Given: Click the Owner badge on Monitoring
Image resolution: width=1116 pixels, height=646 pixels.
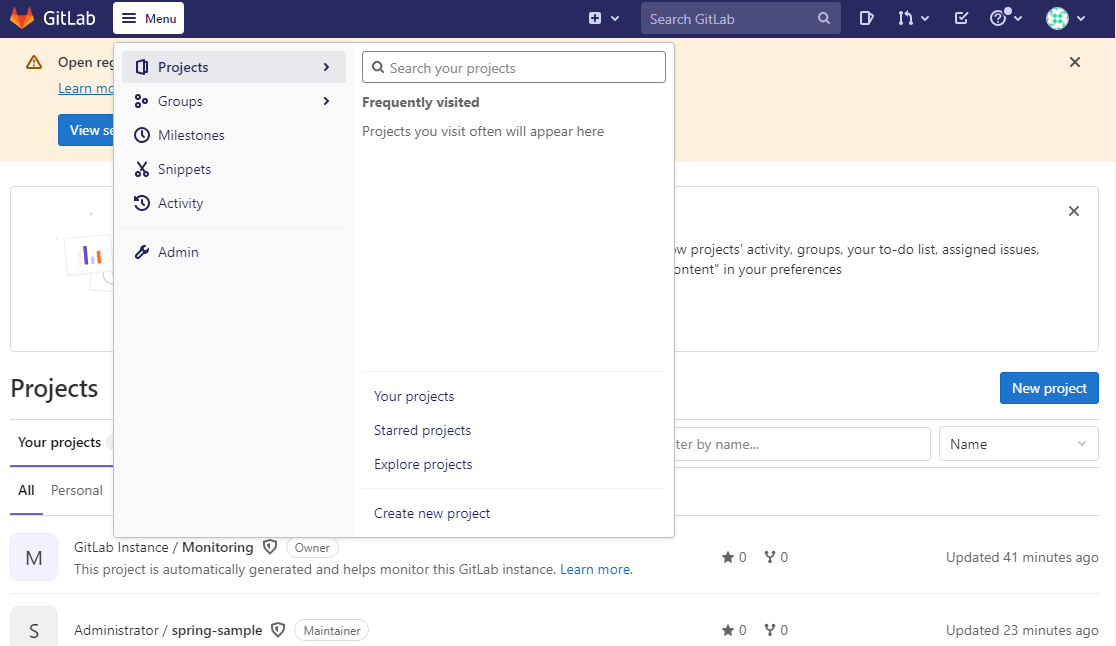Looking at the screenshot, I should click(312, 548).
